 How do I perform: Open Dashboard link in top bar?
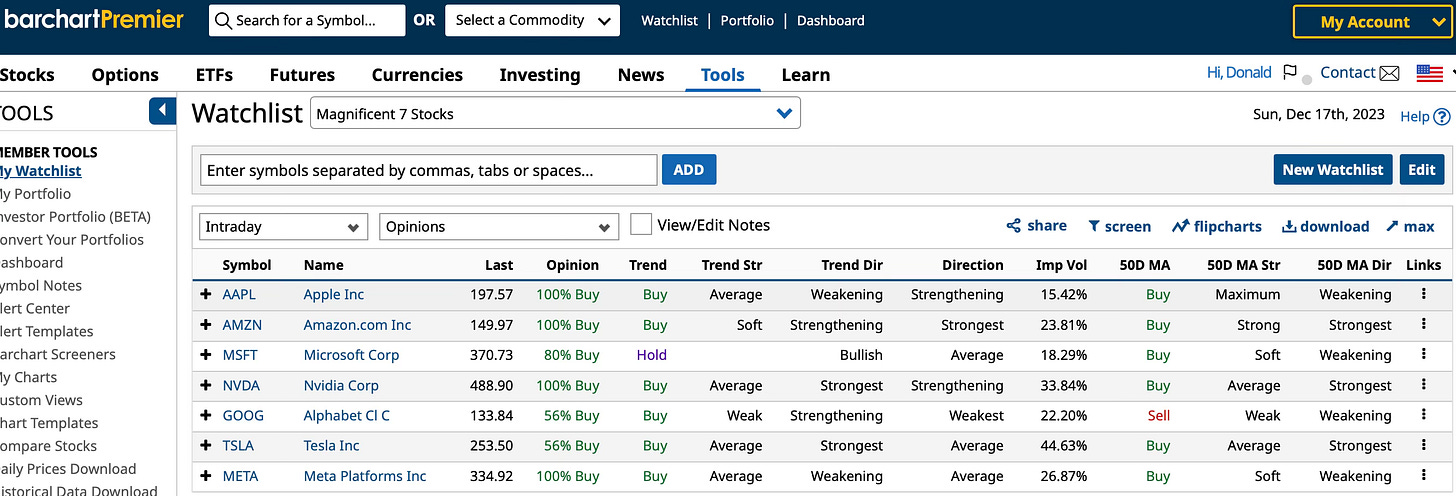[x=831, y=20]
